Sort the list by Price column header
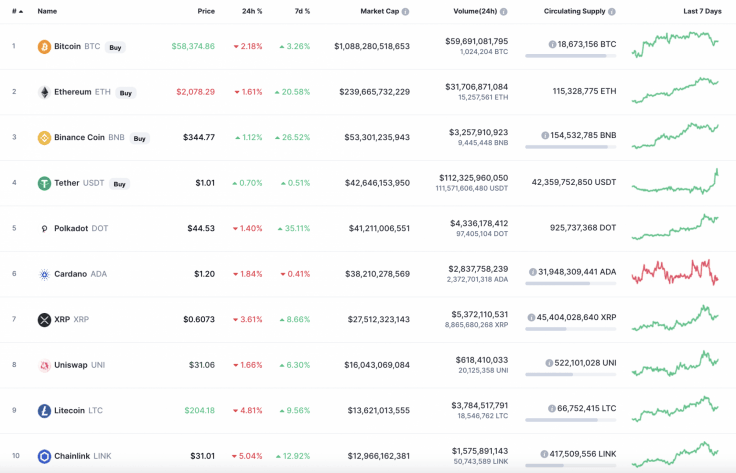 [x=206, y=11]
